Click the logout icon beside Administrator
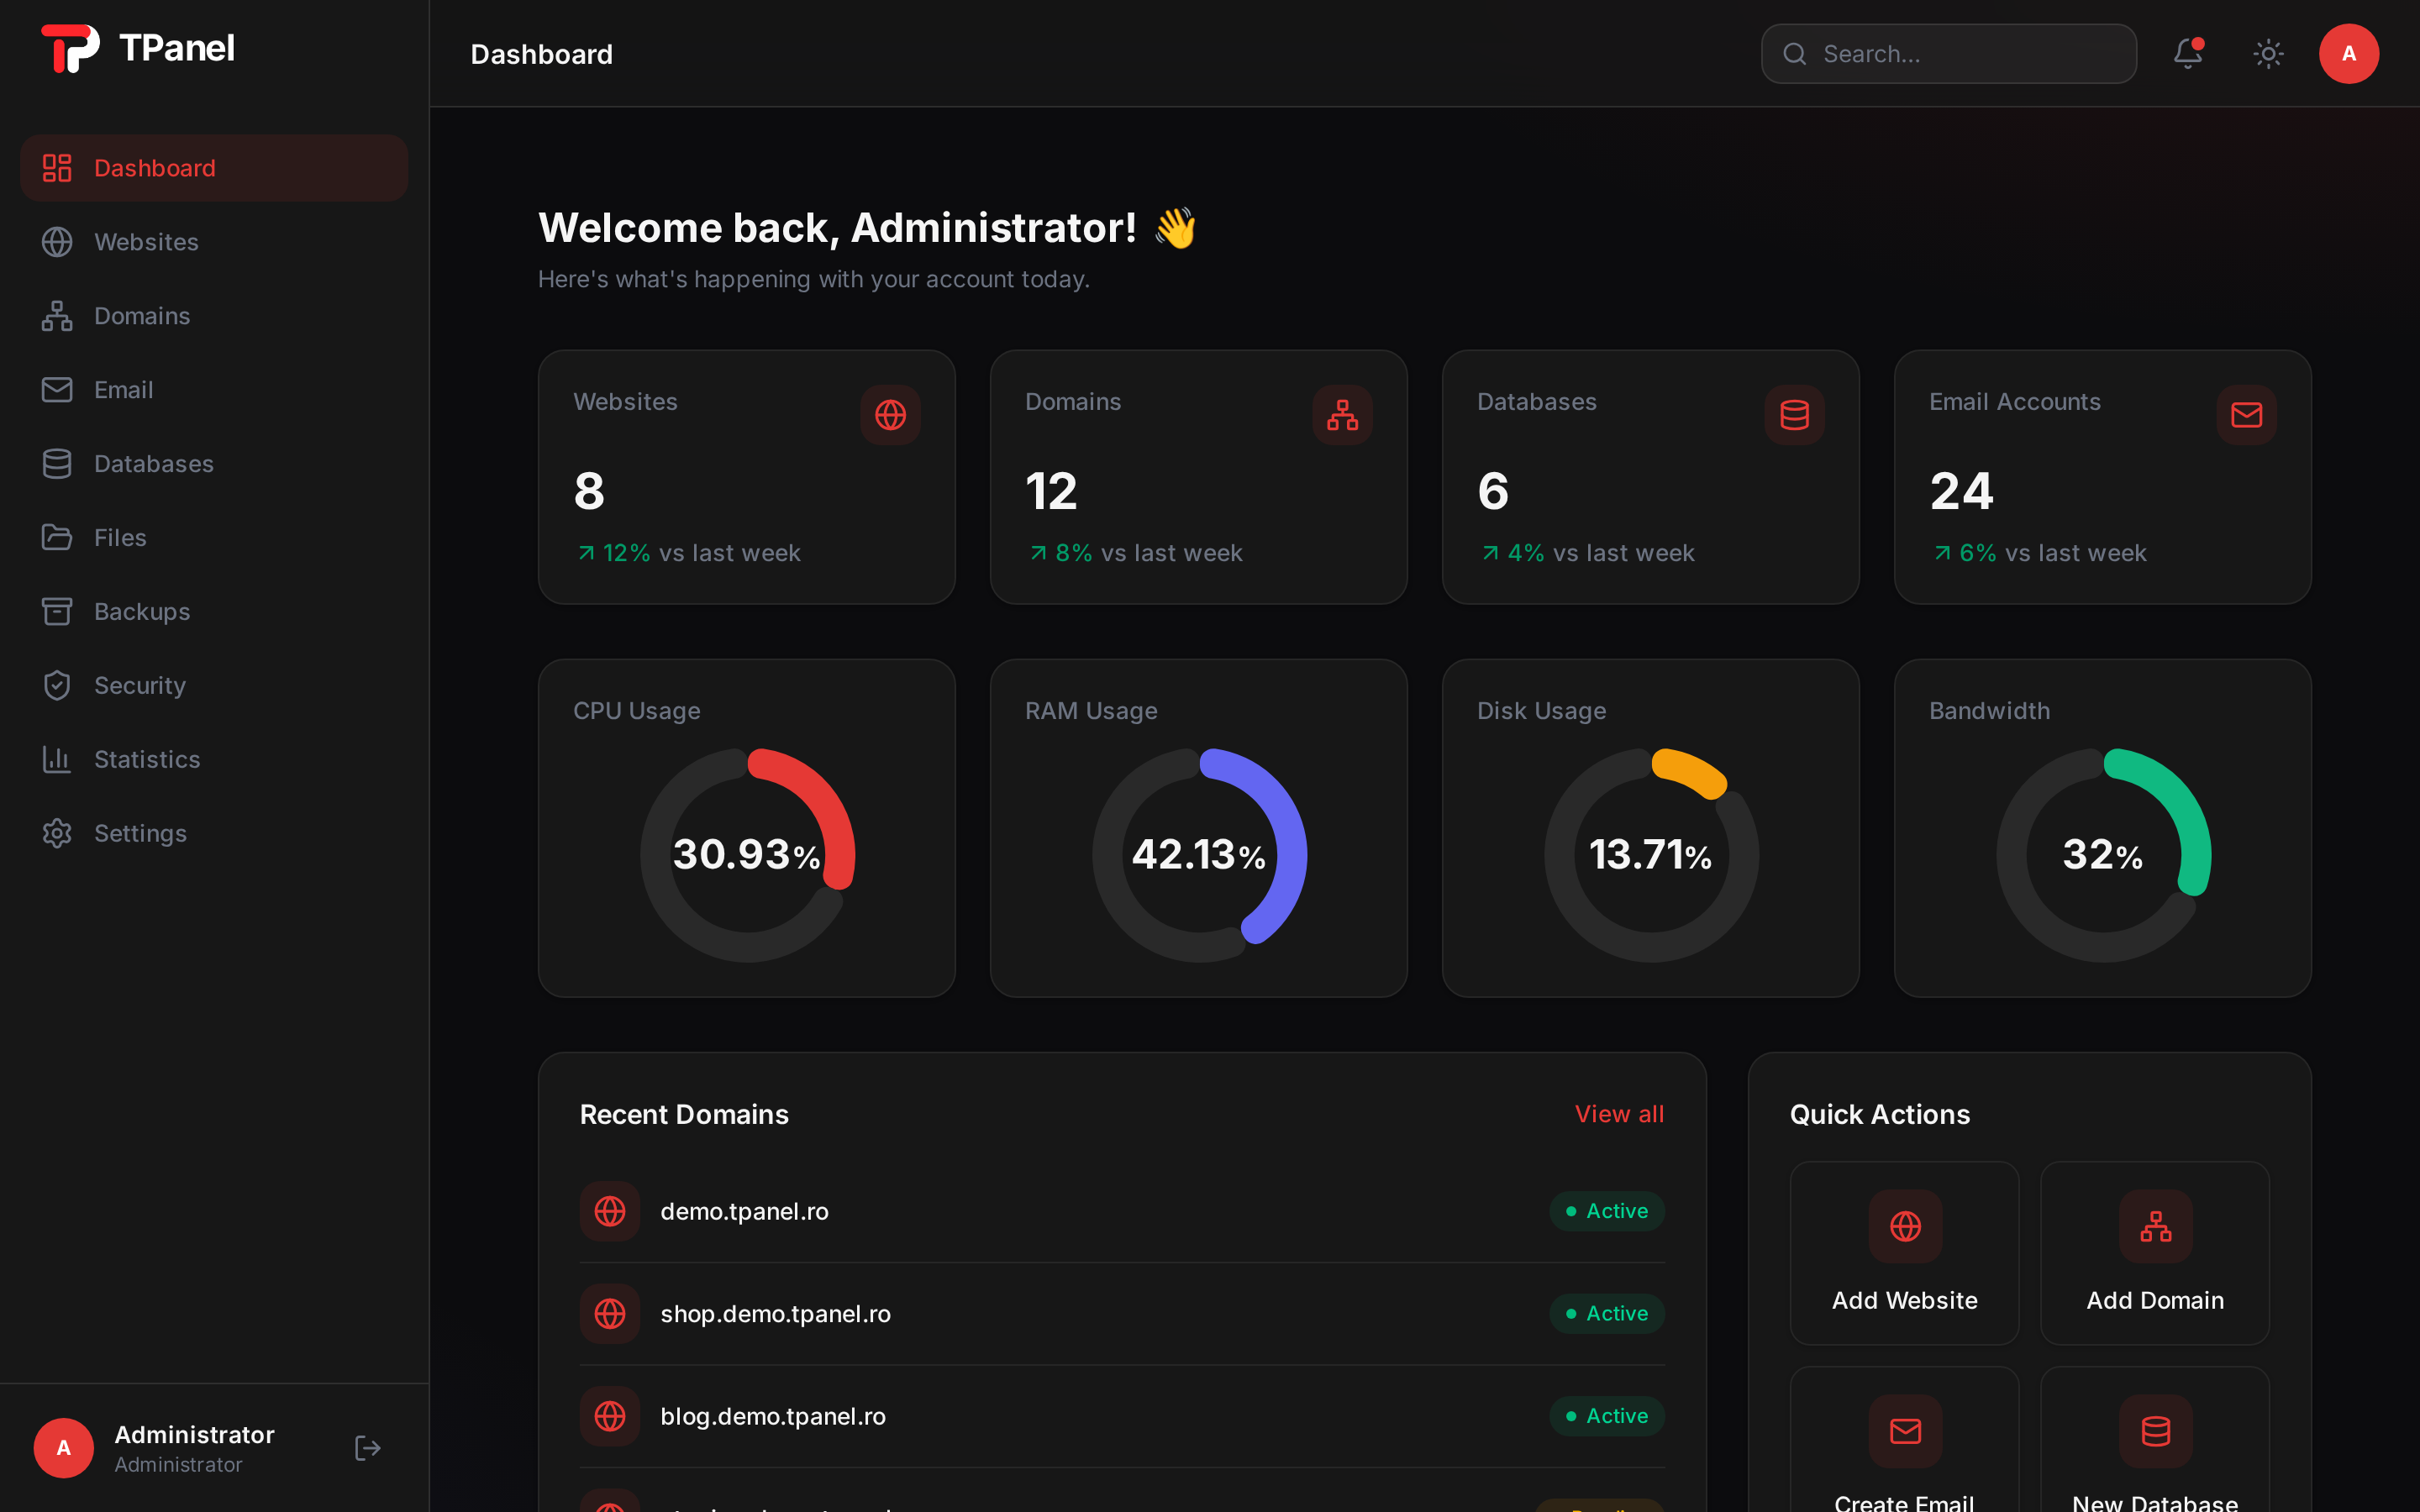 pyautogui.click(x=367, y=1448)
